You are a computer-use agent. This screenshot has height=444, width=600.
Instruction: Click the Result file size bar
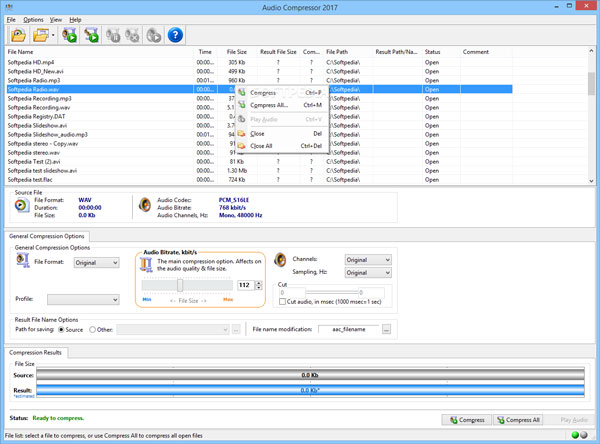click(x=310, y=390)
